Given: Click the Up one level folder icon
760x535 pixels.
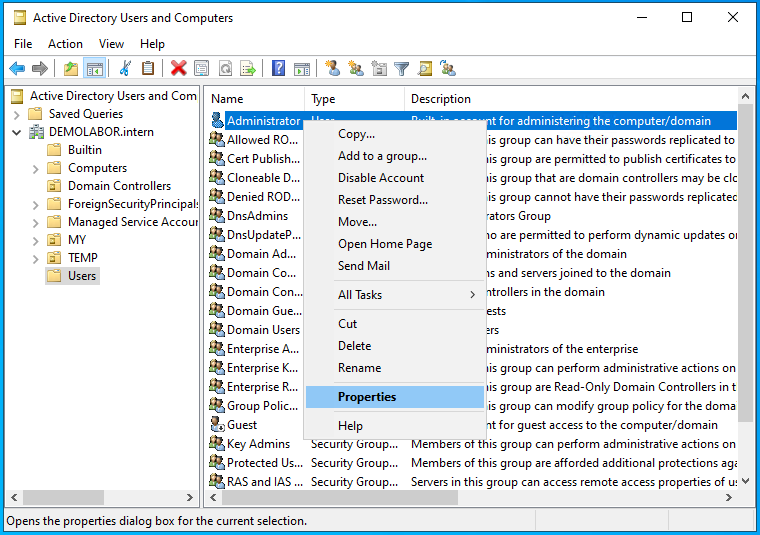Looking at the screenshot, I should point(70,68).
